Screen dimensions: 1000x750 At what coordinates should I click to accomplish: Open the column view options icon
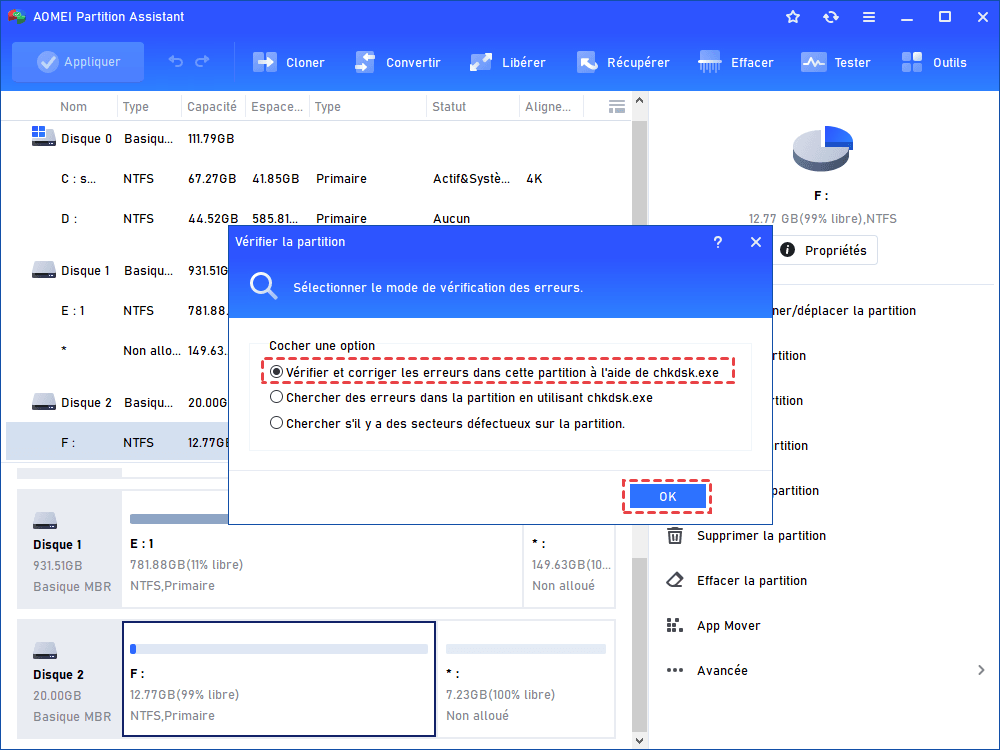tap(617, 107)
